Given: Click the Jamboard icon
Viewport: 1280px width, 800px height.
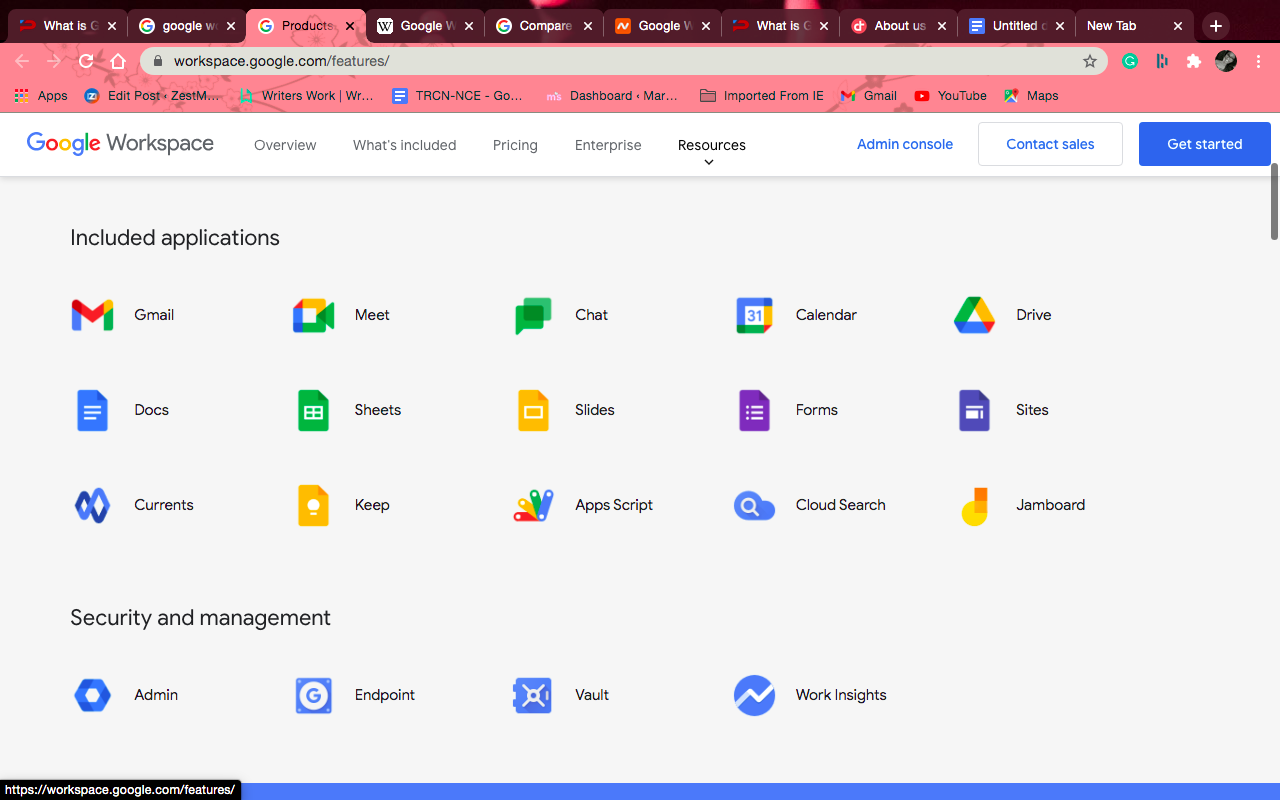Looking at the screenshot, I should coord(974,504).
